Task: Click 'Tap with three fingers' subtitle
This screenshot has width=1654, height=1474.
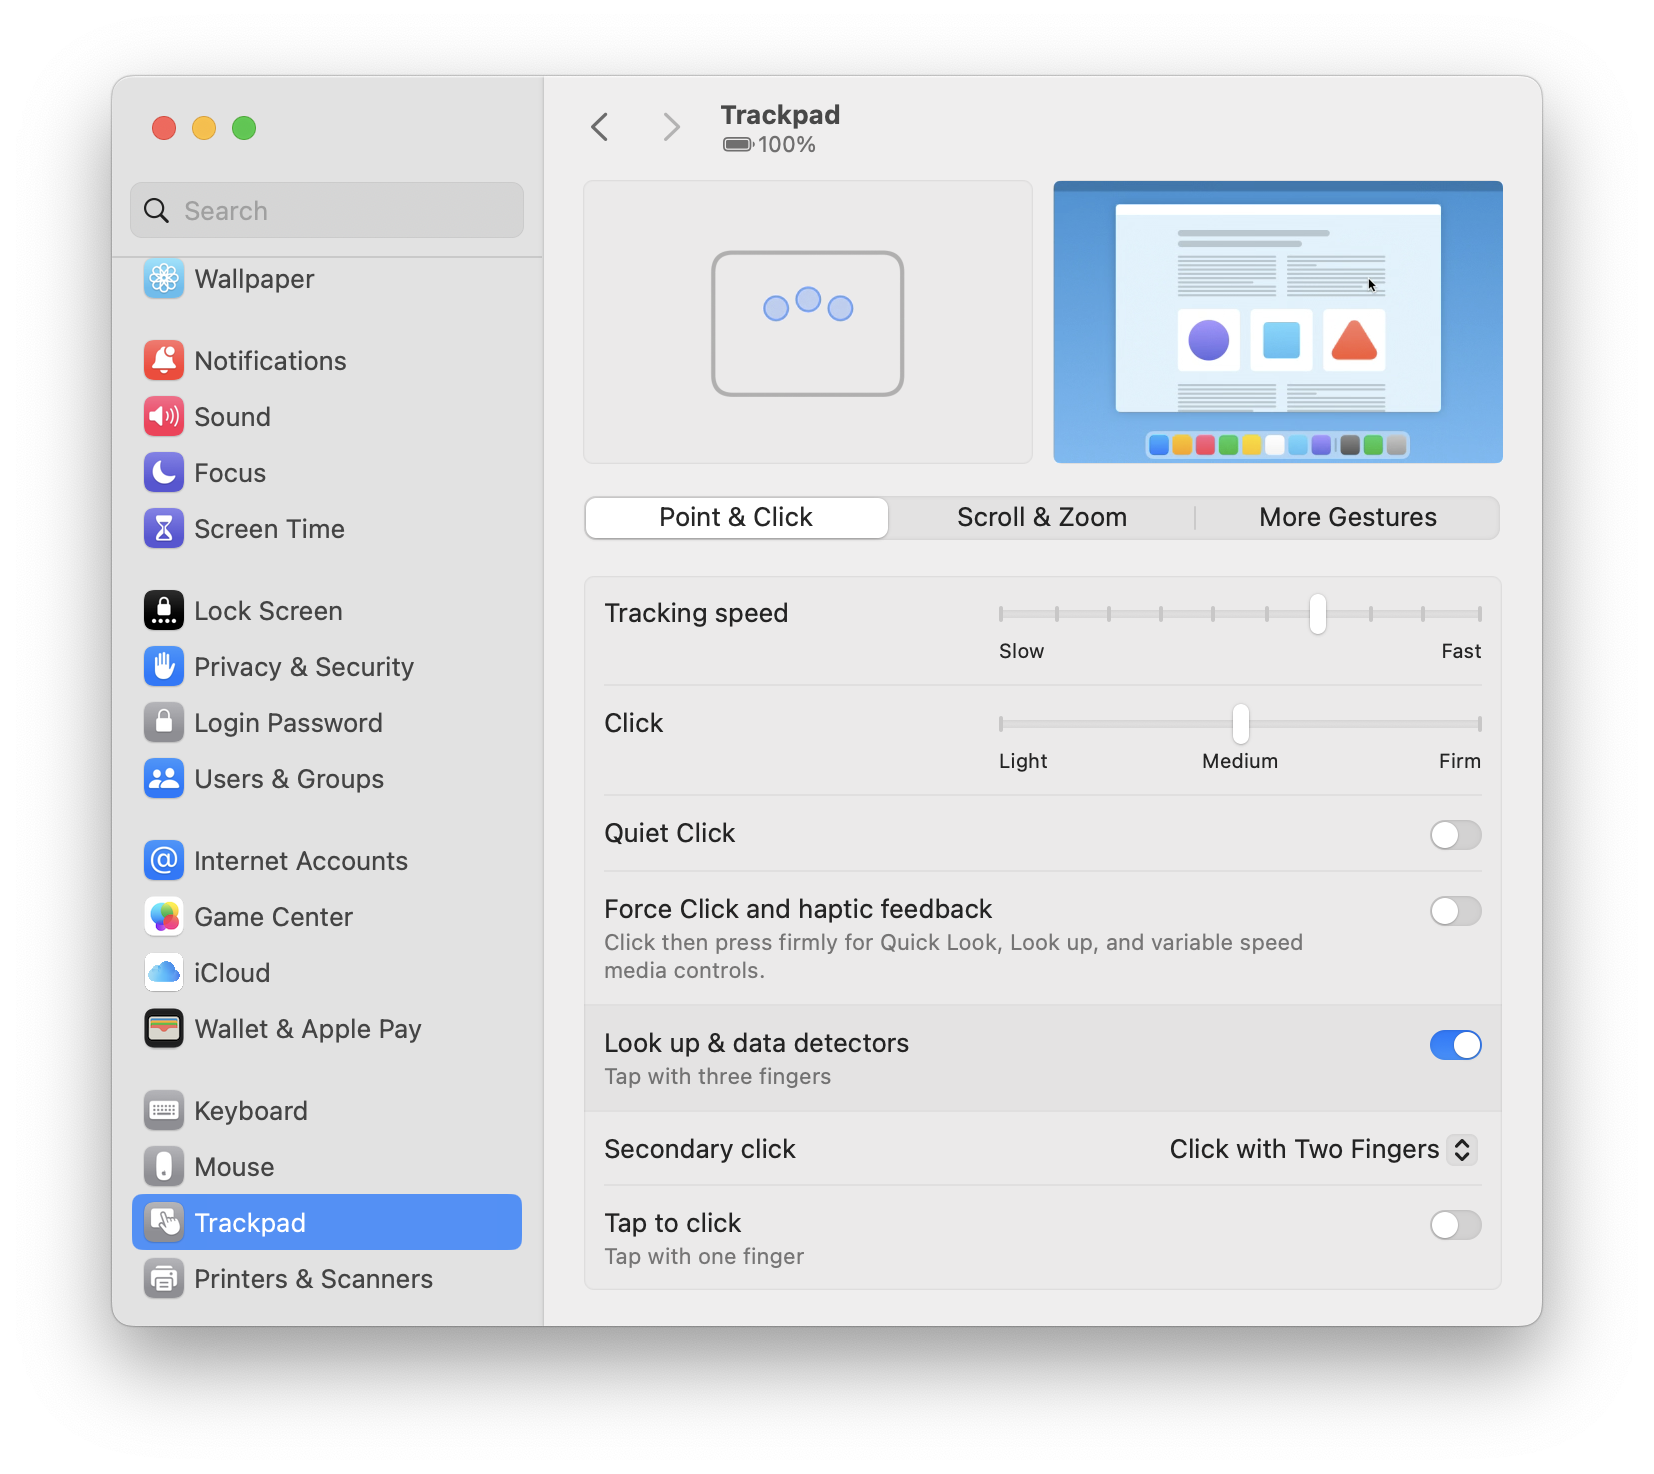Action: [718, 1077]
